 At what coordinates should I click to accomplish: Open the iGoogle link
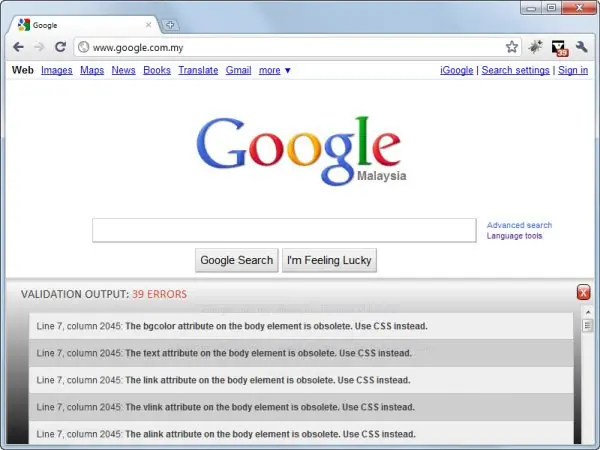[x=457, y=70]
